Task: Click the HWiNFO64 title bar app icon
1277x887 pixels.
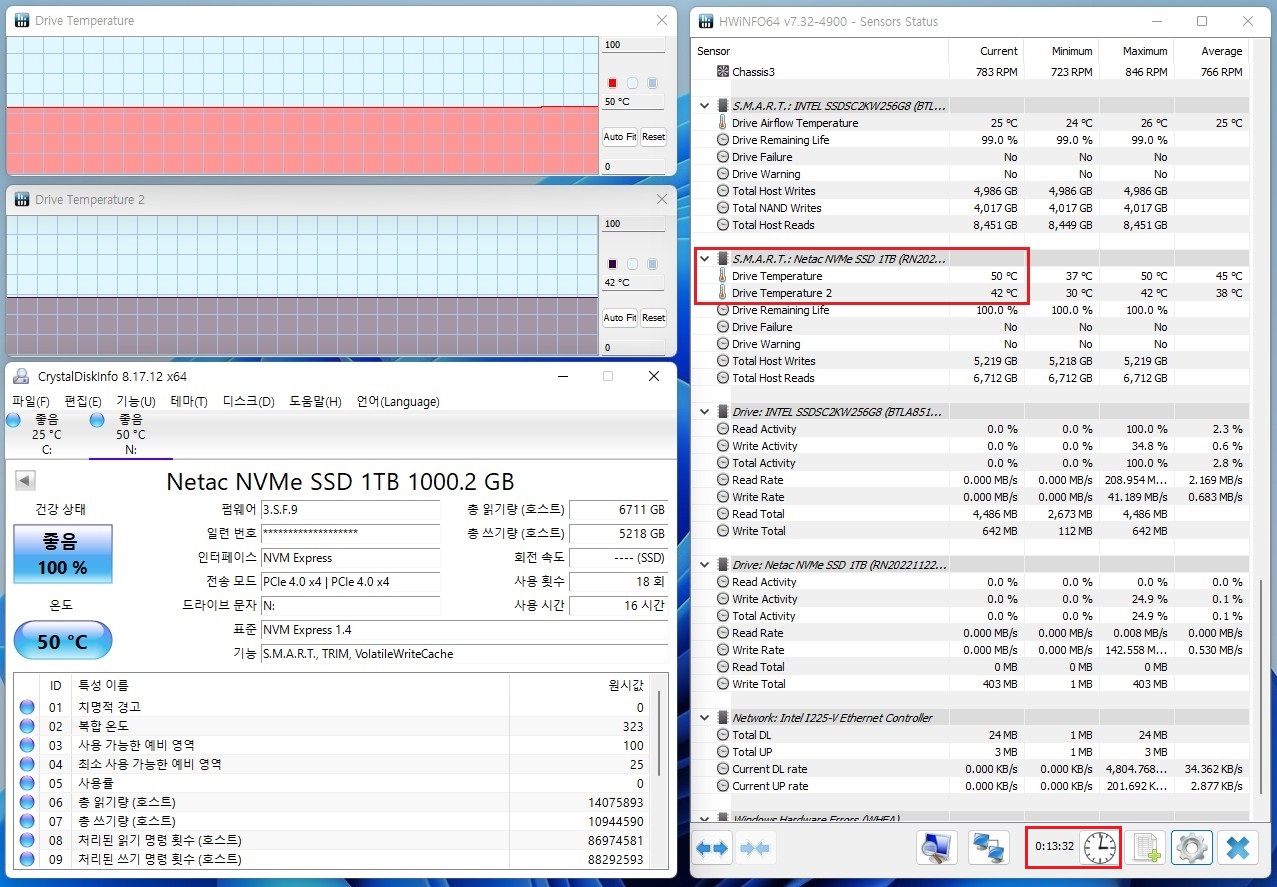Action: pos(705,21)
